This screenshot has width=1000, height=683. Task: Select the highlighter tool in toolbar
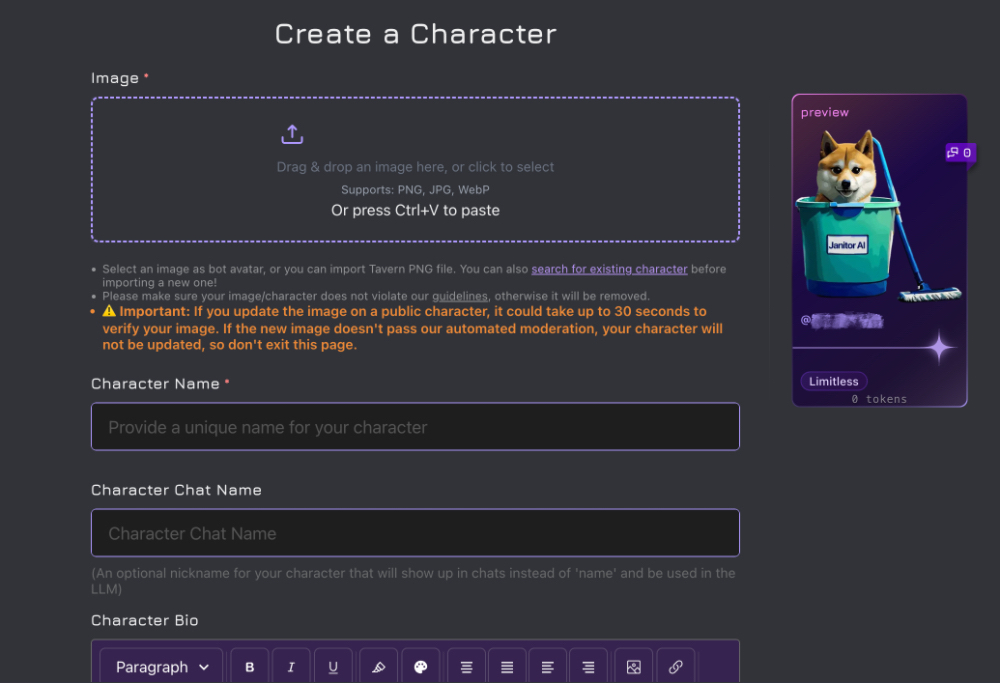pos(377,667)
